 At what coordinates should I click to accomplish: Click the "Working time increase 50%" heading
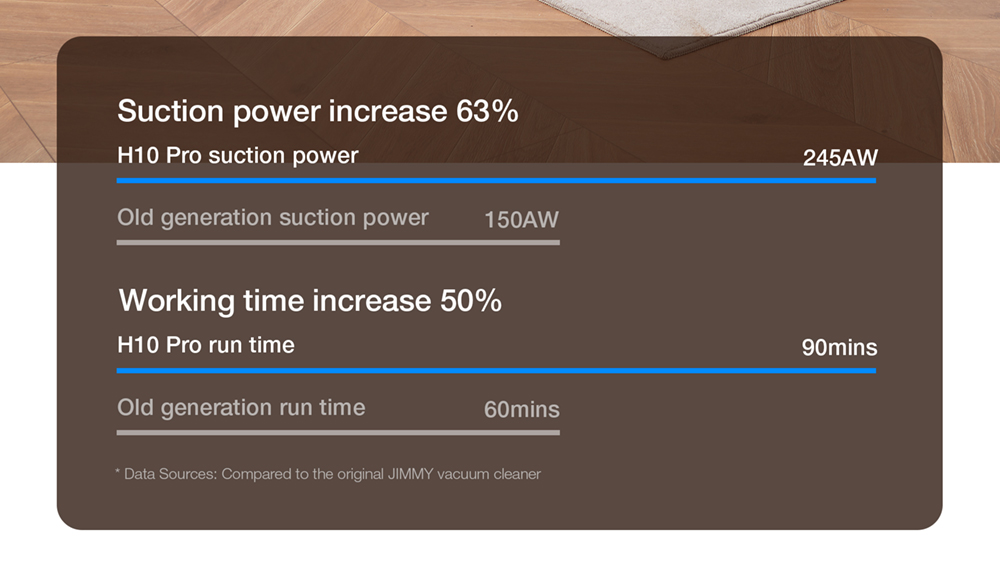click(310, 300)
